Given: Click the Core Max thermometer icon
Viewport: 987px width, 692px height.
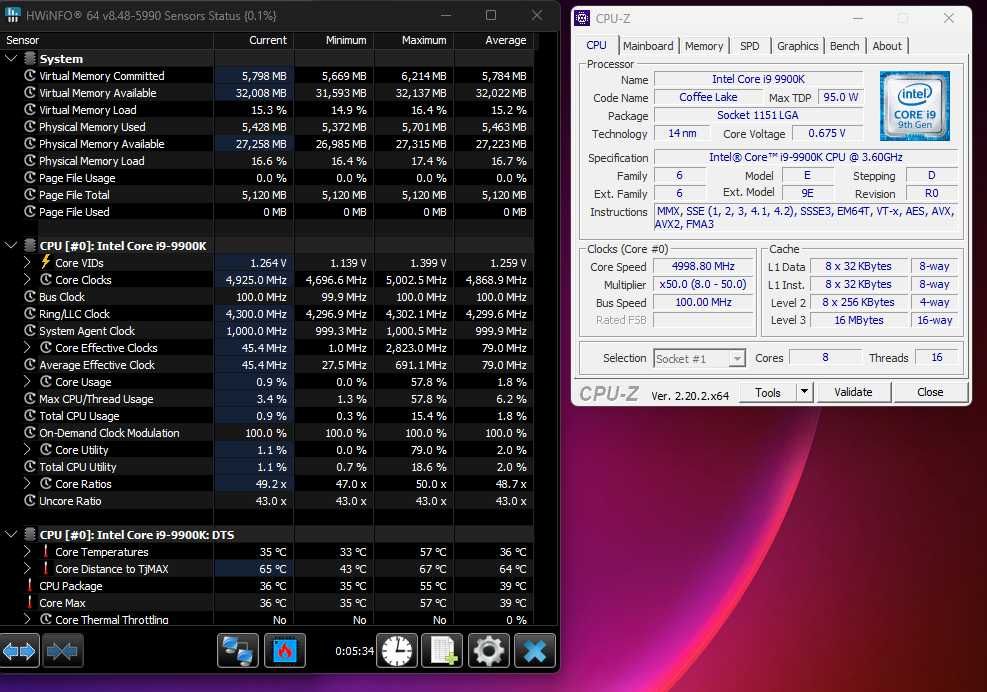Looking at the screenshot, I should click(30, 602).
